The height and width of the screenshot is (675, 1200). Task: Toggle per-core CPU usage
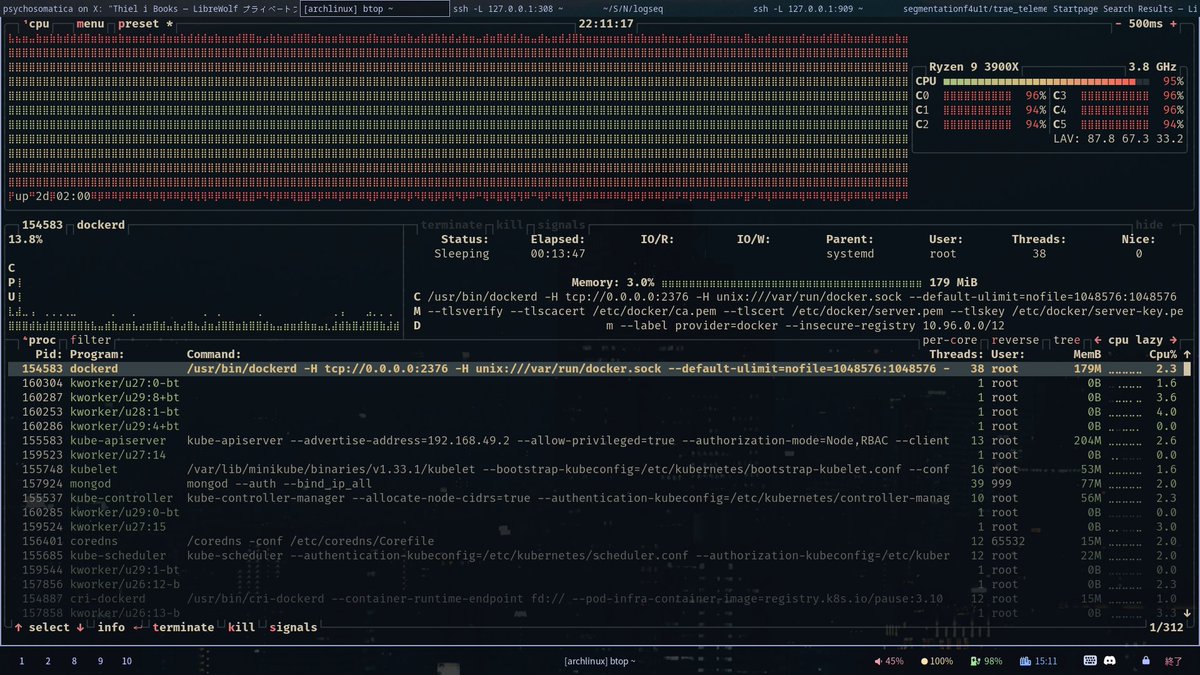(949, 340)
